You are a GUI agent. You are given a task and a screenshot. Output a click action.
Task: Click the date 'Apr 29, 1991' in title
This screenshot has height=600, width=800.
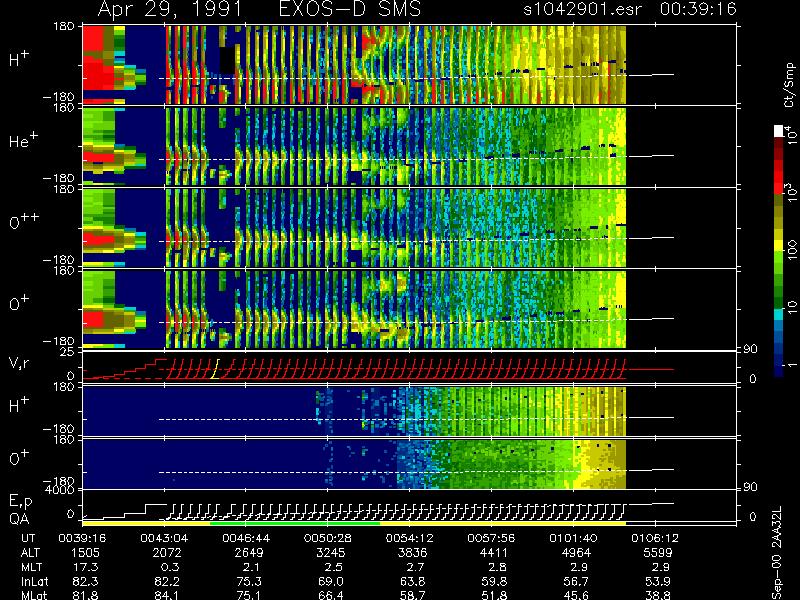[169, 9]
